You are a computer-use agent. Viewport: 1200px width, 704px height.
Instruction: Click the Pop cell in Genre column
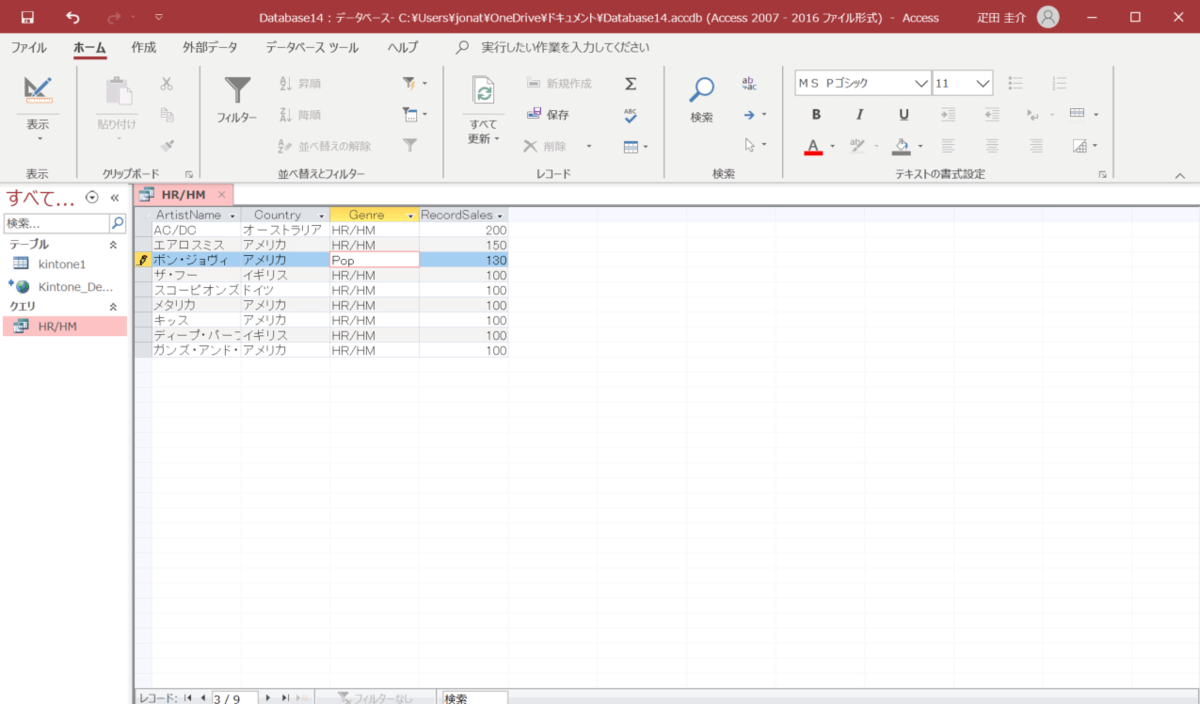click(374, 260)
